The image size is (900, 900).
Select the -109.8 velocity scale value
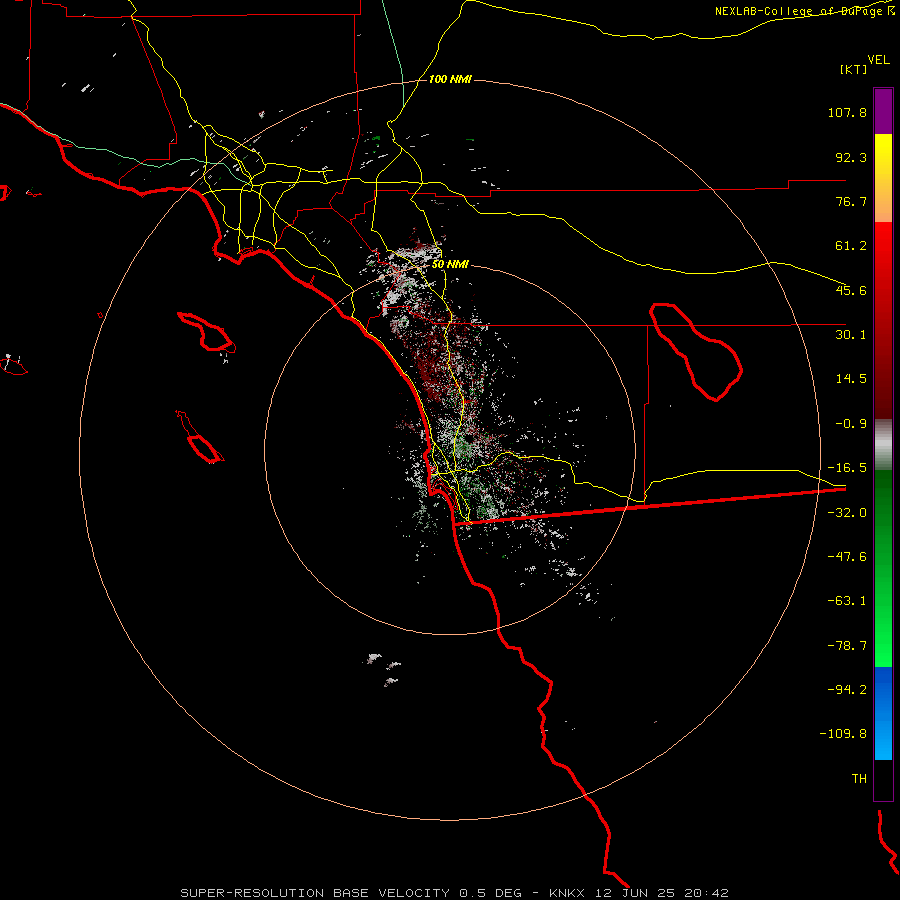[844, 734]
